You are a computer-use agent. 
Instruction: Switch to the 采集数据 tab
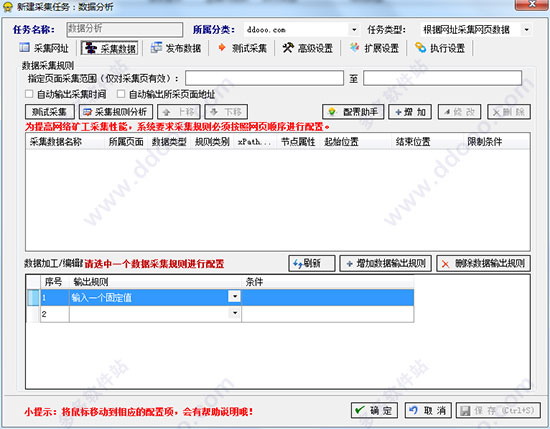[109, 48]
